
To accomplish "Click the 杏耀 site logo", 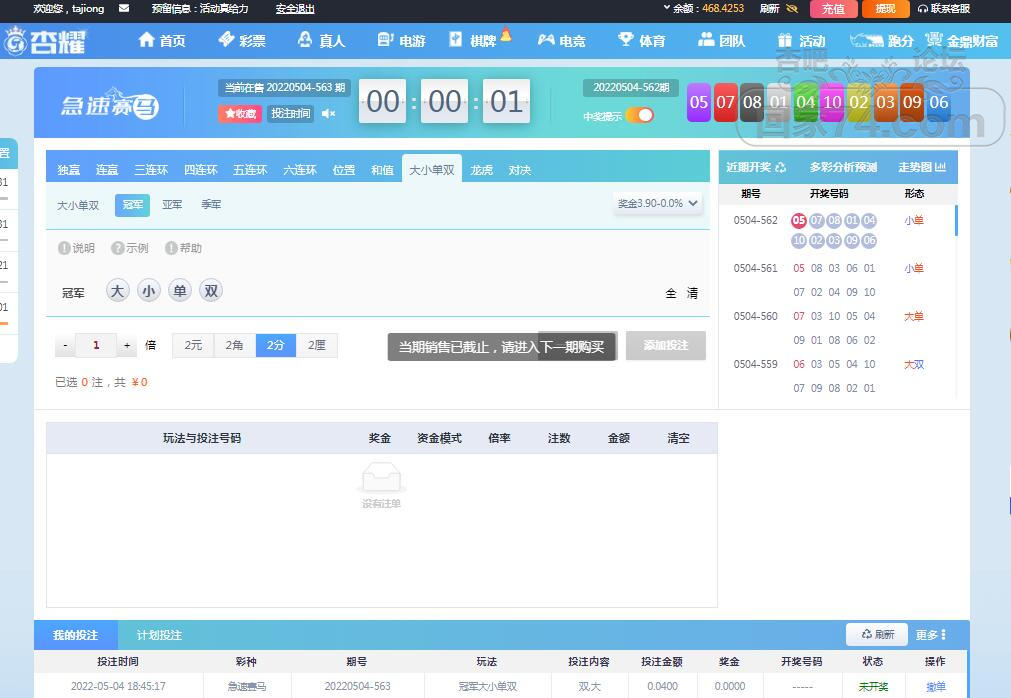I will pos(44,41).
